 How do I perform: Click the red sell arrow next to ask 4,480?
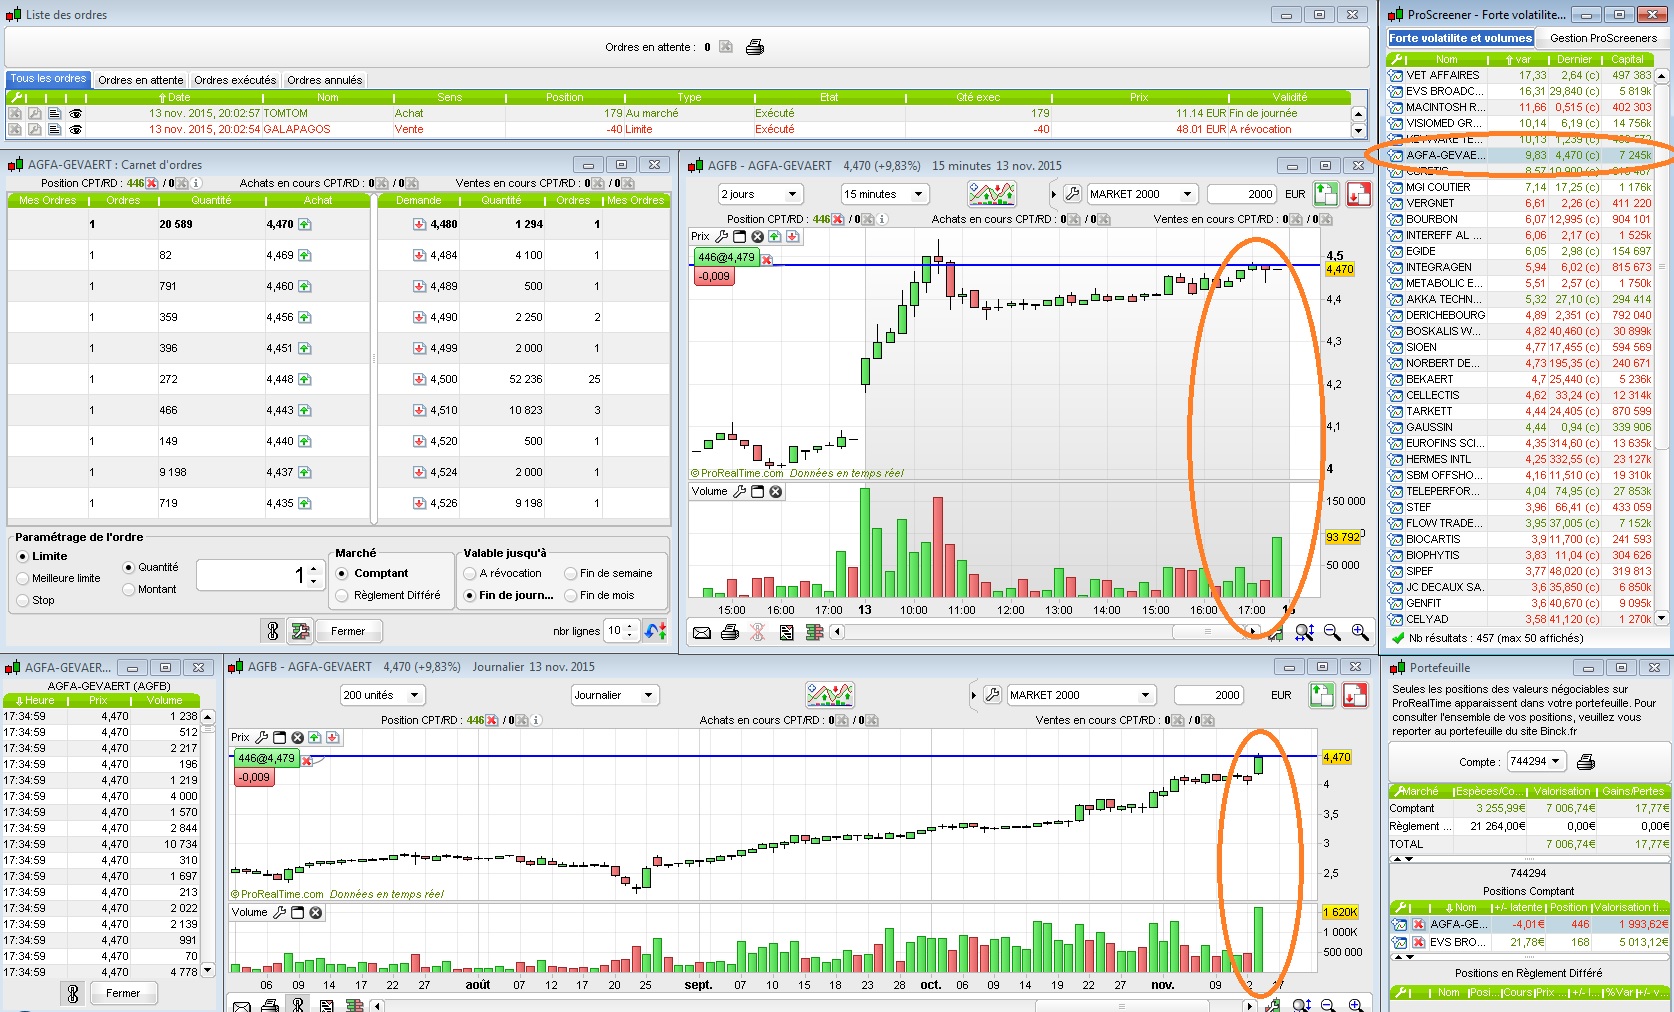[x=419, y=224]
